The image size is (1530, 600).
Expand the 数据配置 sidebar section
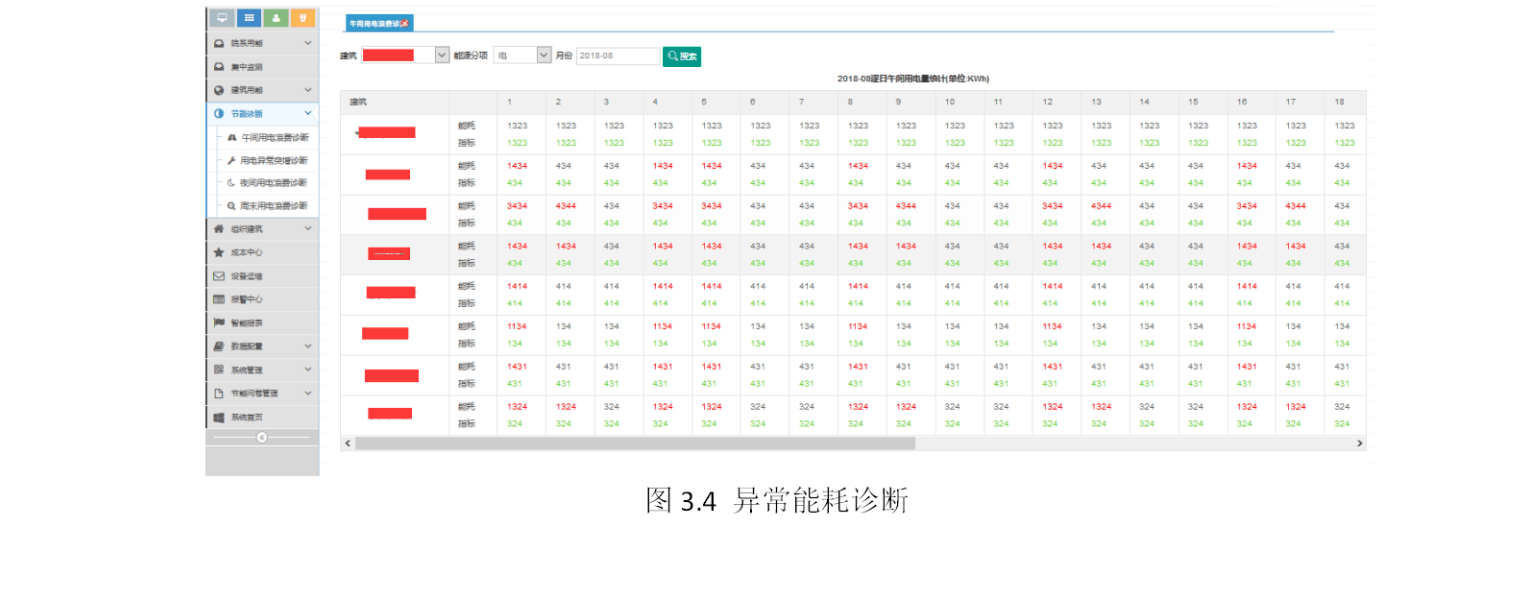[263, 346]
